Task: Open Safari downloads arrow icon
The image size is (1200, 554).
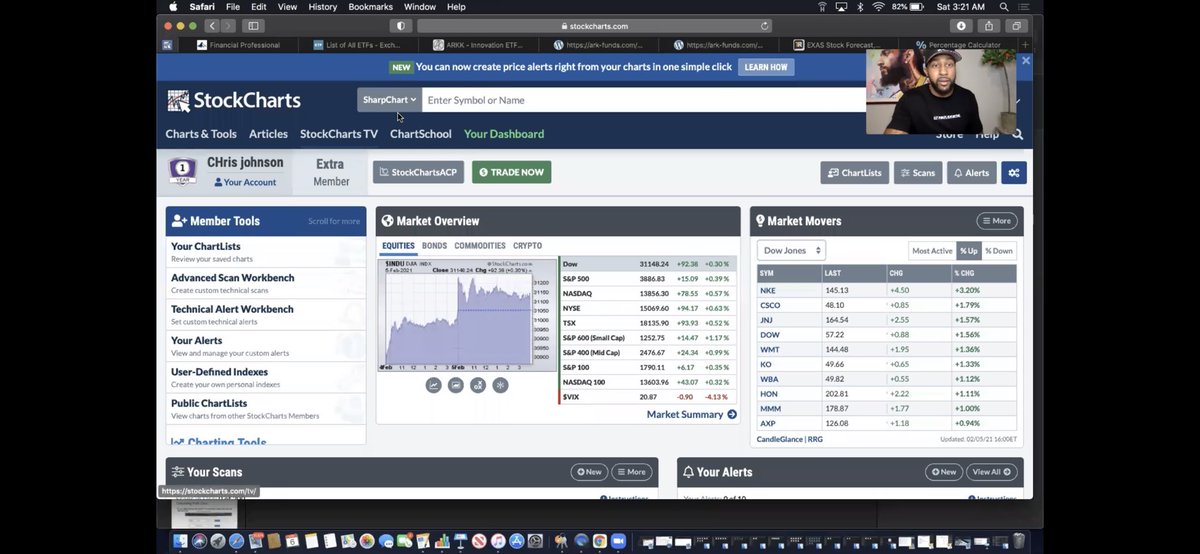Action: click(x=961, y=26)
